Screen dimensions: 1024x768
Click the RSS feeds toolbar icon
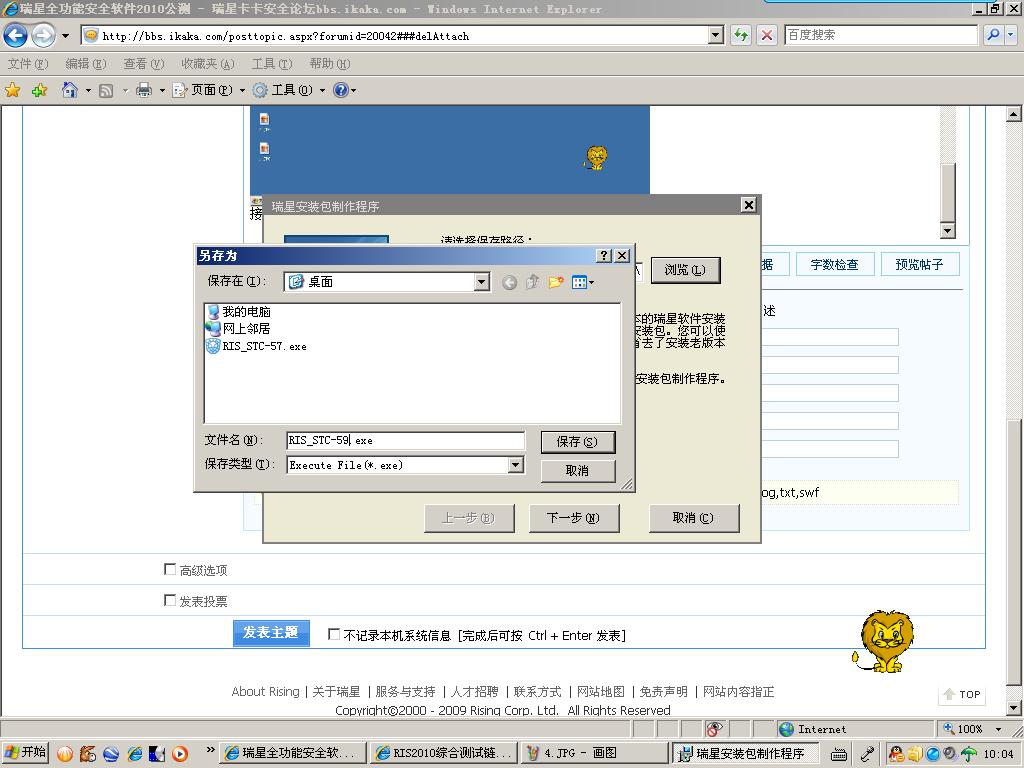[106, 91]
